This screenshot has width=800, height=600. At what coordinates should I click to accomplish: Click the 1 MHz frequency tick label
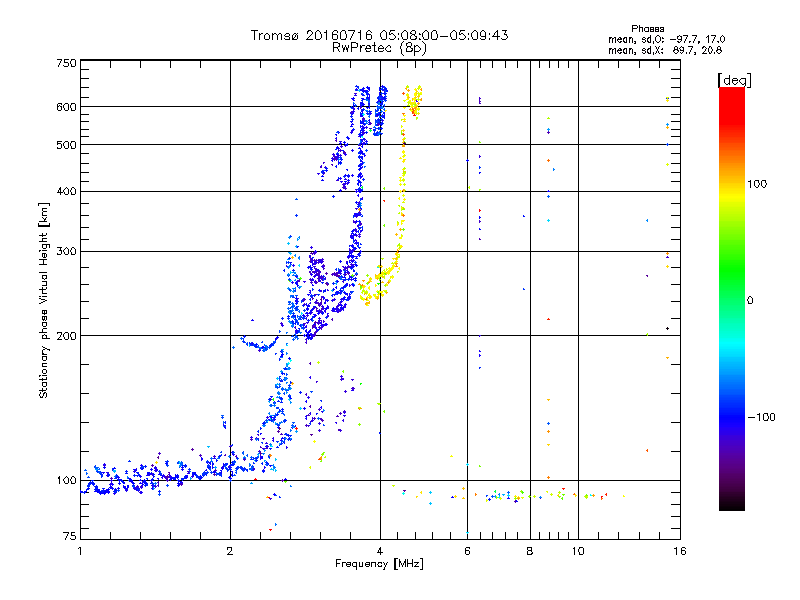pos(80,551)
